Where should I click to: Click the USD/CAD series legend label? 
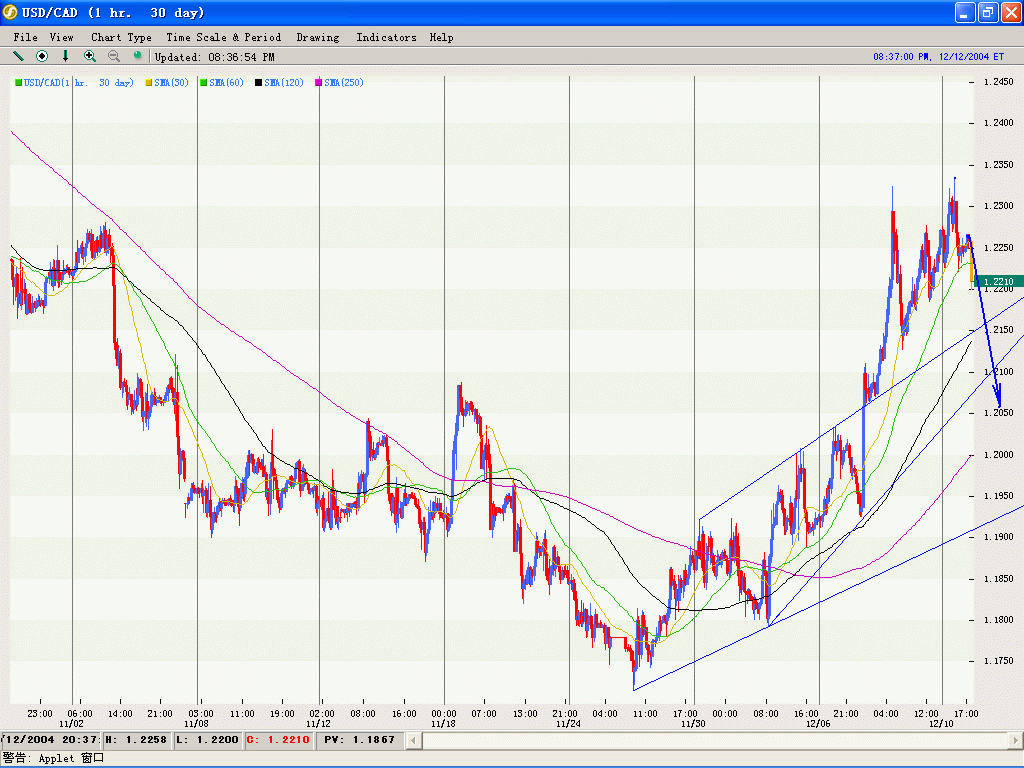pos(78,82)
